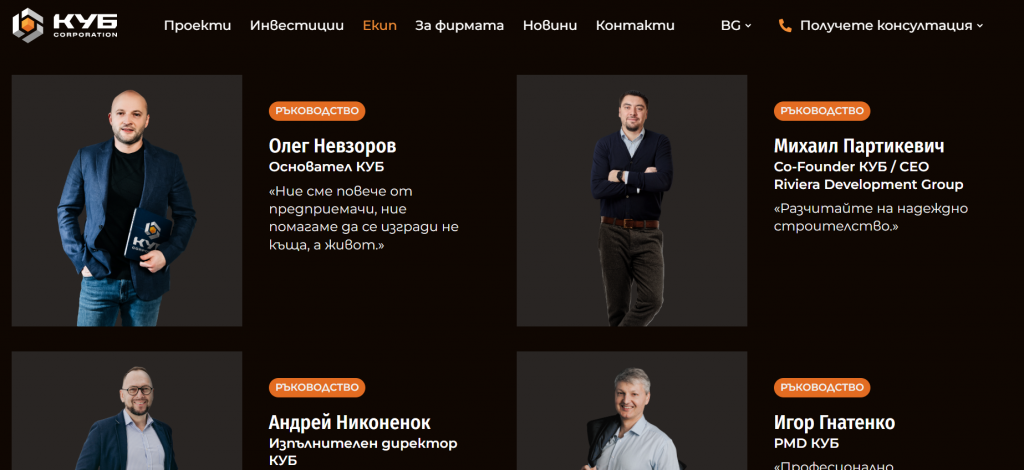Navigate to Контакти
This screenshot has height=470, width=1024.
[635, 26]
